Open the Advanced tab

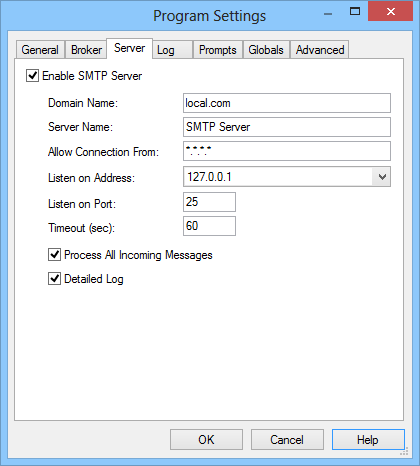tap(320, 50)
